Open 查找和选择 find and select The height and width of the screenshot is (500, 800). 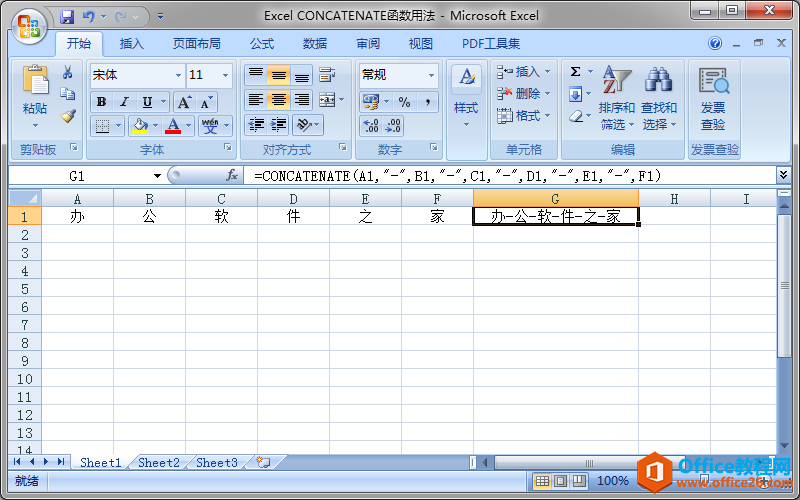pos(659,97)
